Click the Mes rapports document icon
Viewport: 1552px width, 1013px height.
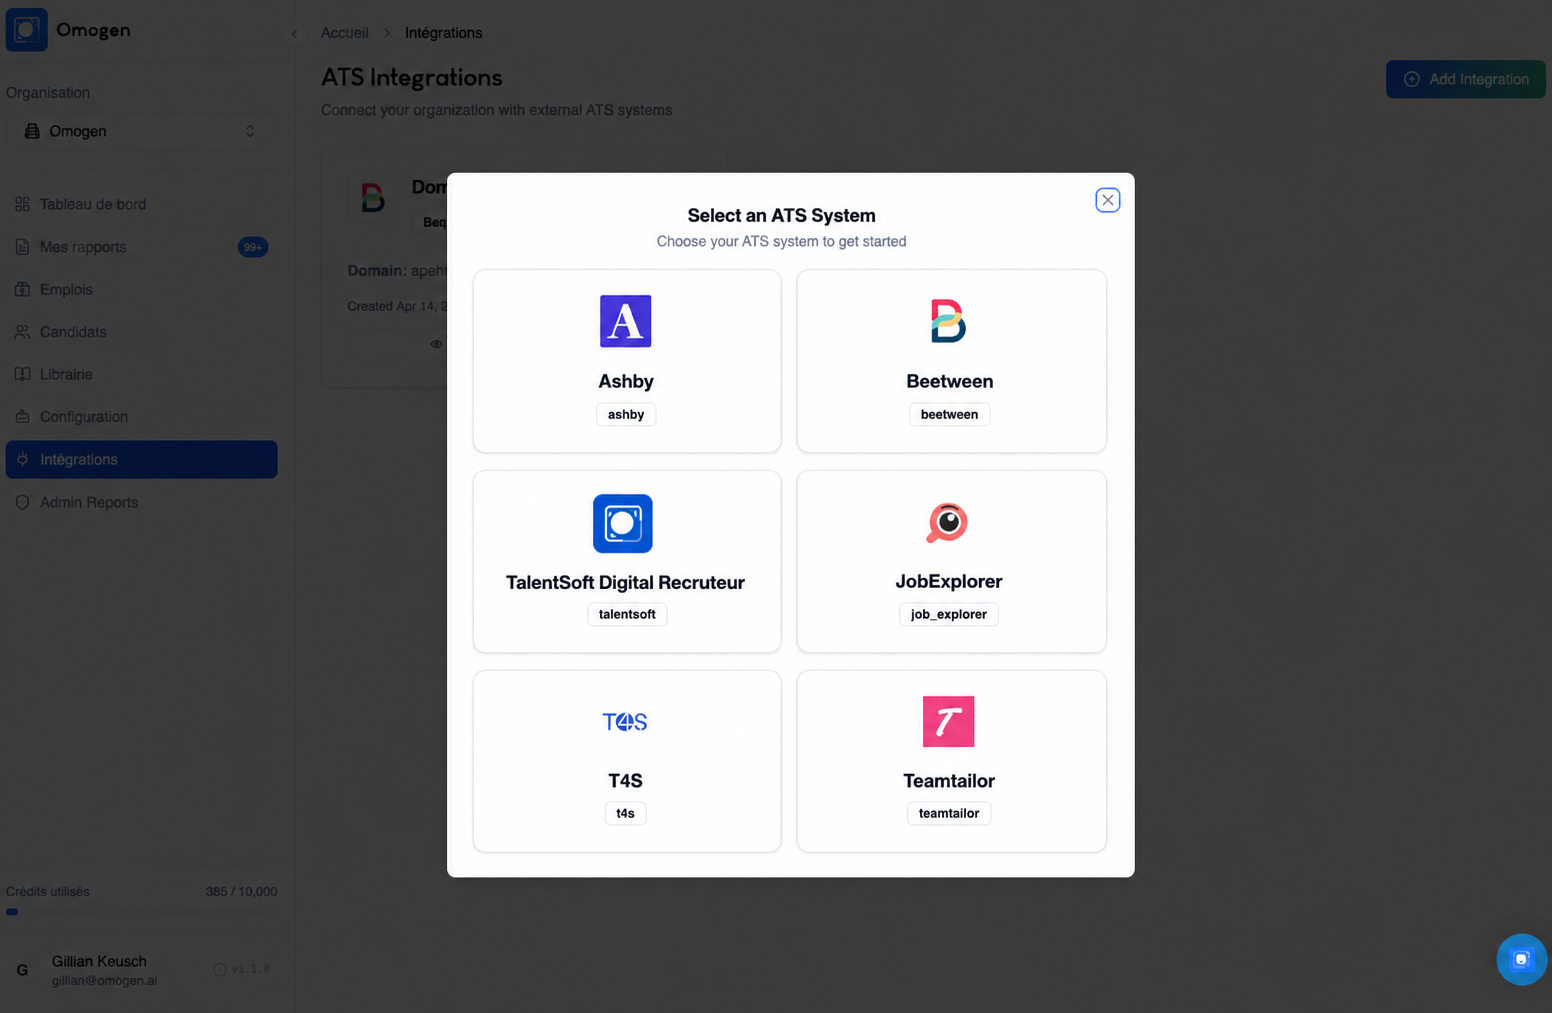tap(22, 247)
